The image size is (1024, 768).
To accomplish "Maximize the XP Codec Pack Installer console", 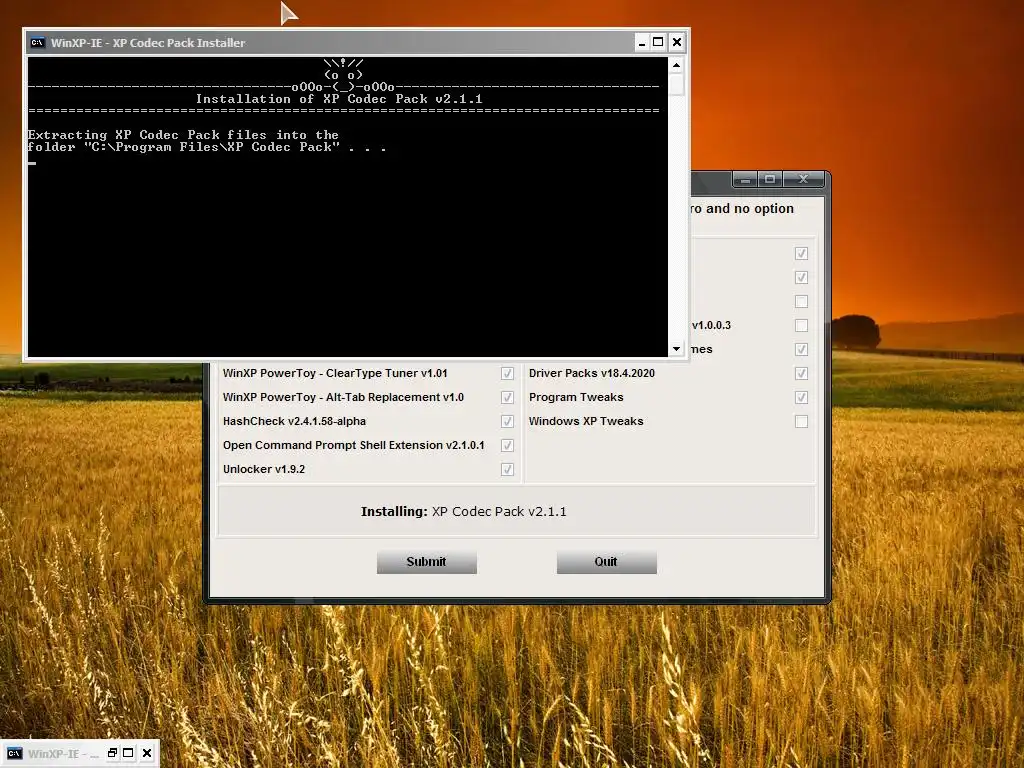I will point(658,42).
